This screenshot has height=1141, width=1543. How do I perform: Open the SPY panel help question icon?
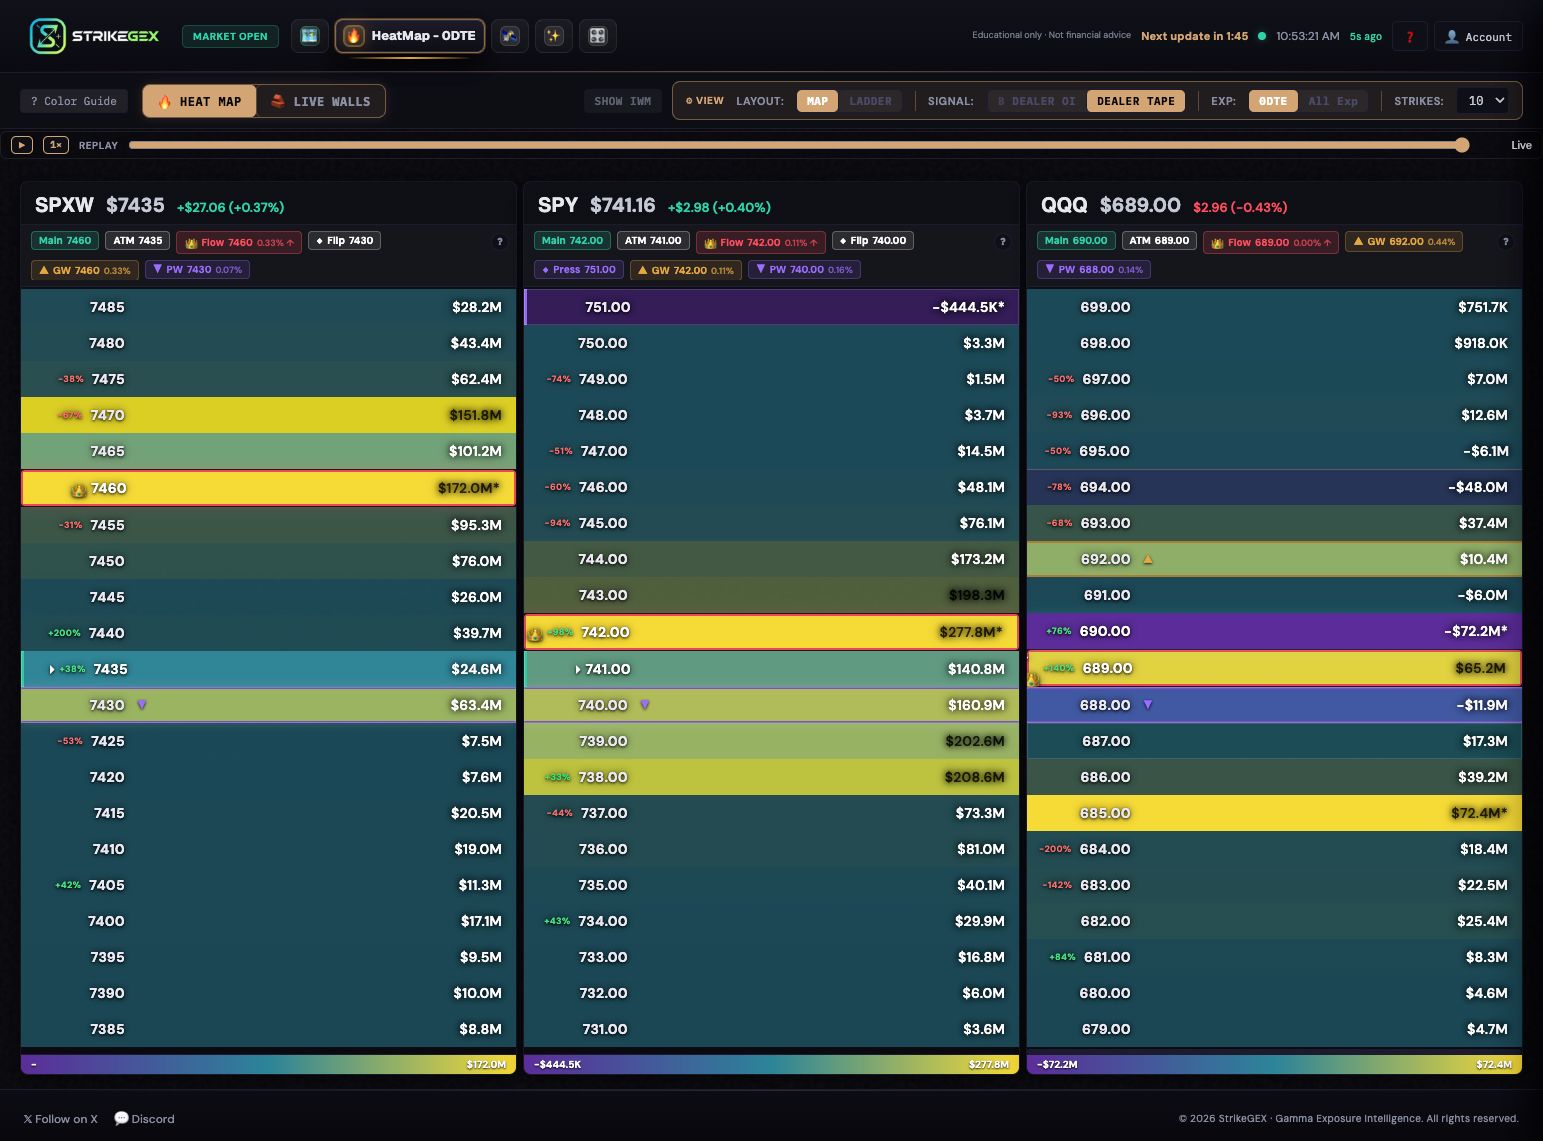coord(1003,242)
